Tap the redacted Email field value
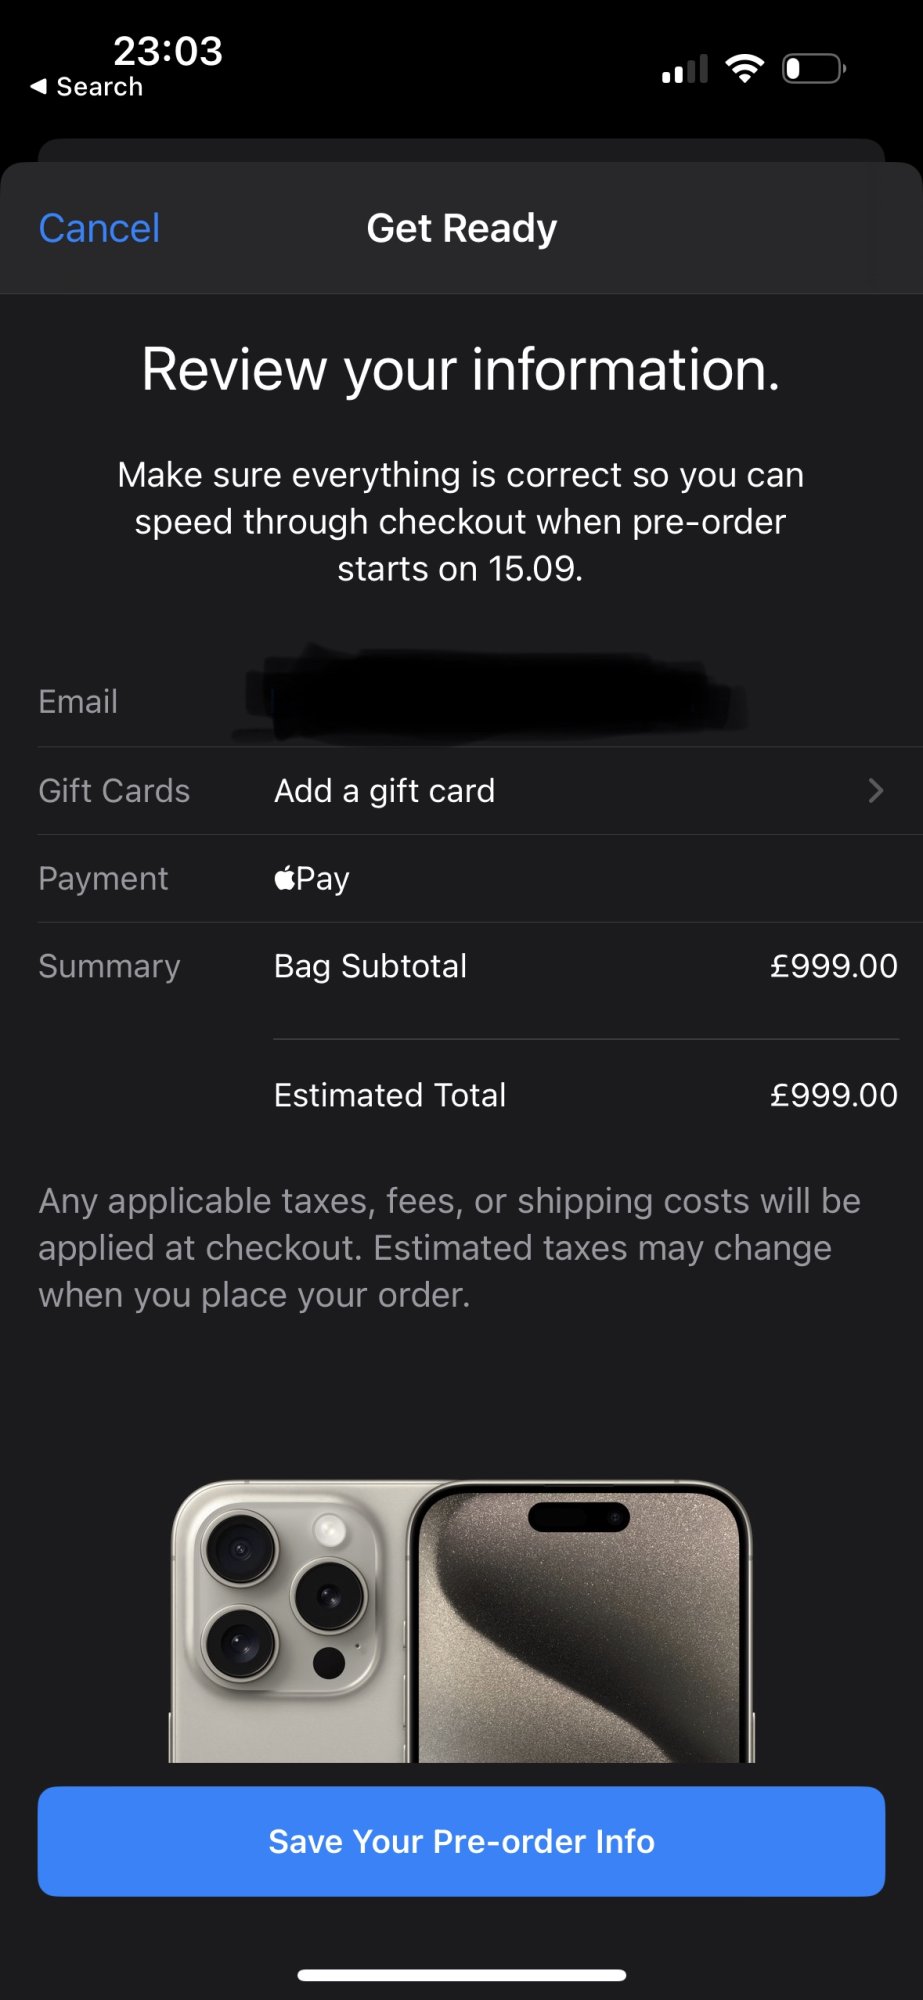This screenshot has width=923, height=2000. (x=490, y=694)
